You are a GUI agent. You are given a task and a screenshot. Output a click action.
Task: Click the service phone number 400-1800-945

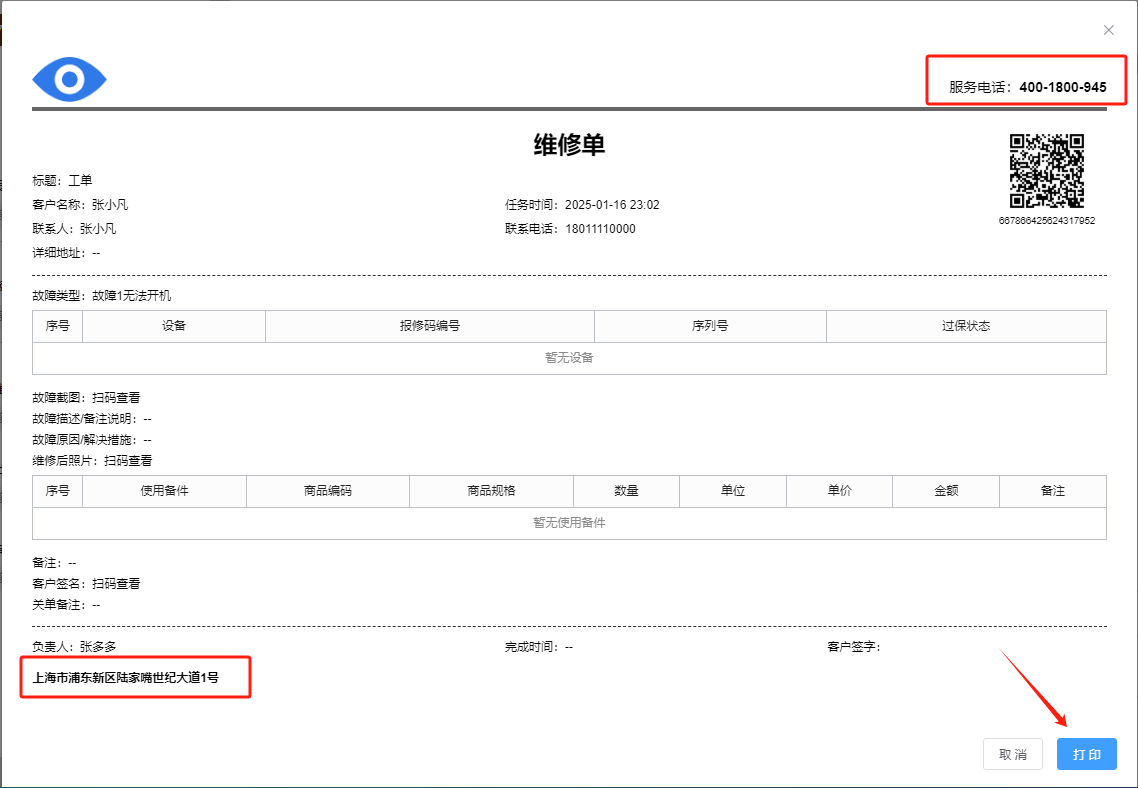tap(1062, 87)
